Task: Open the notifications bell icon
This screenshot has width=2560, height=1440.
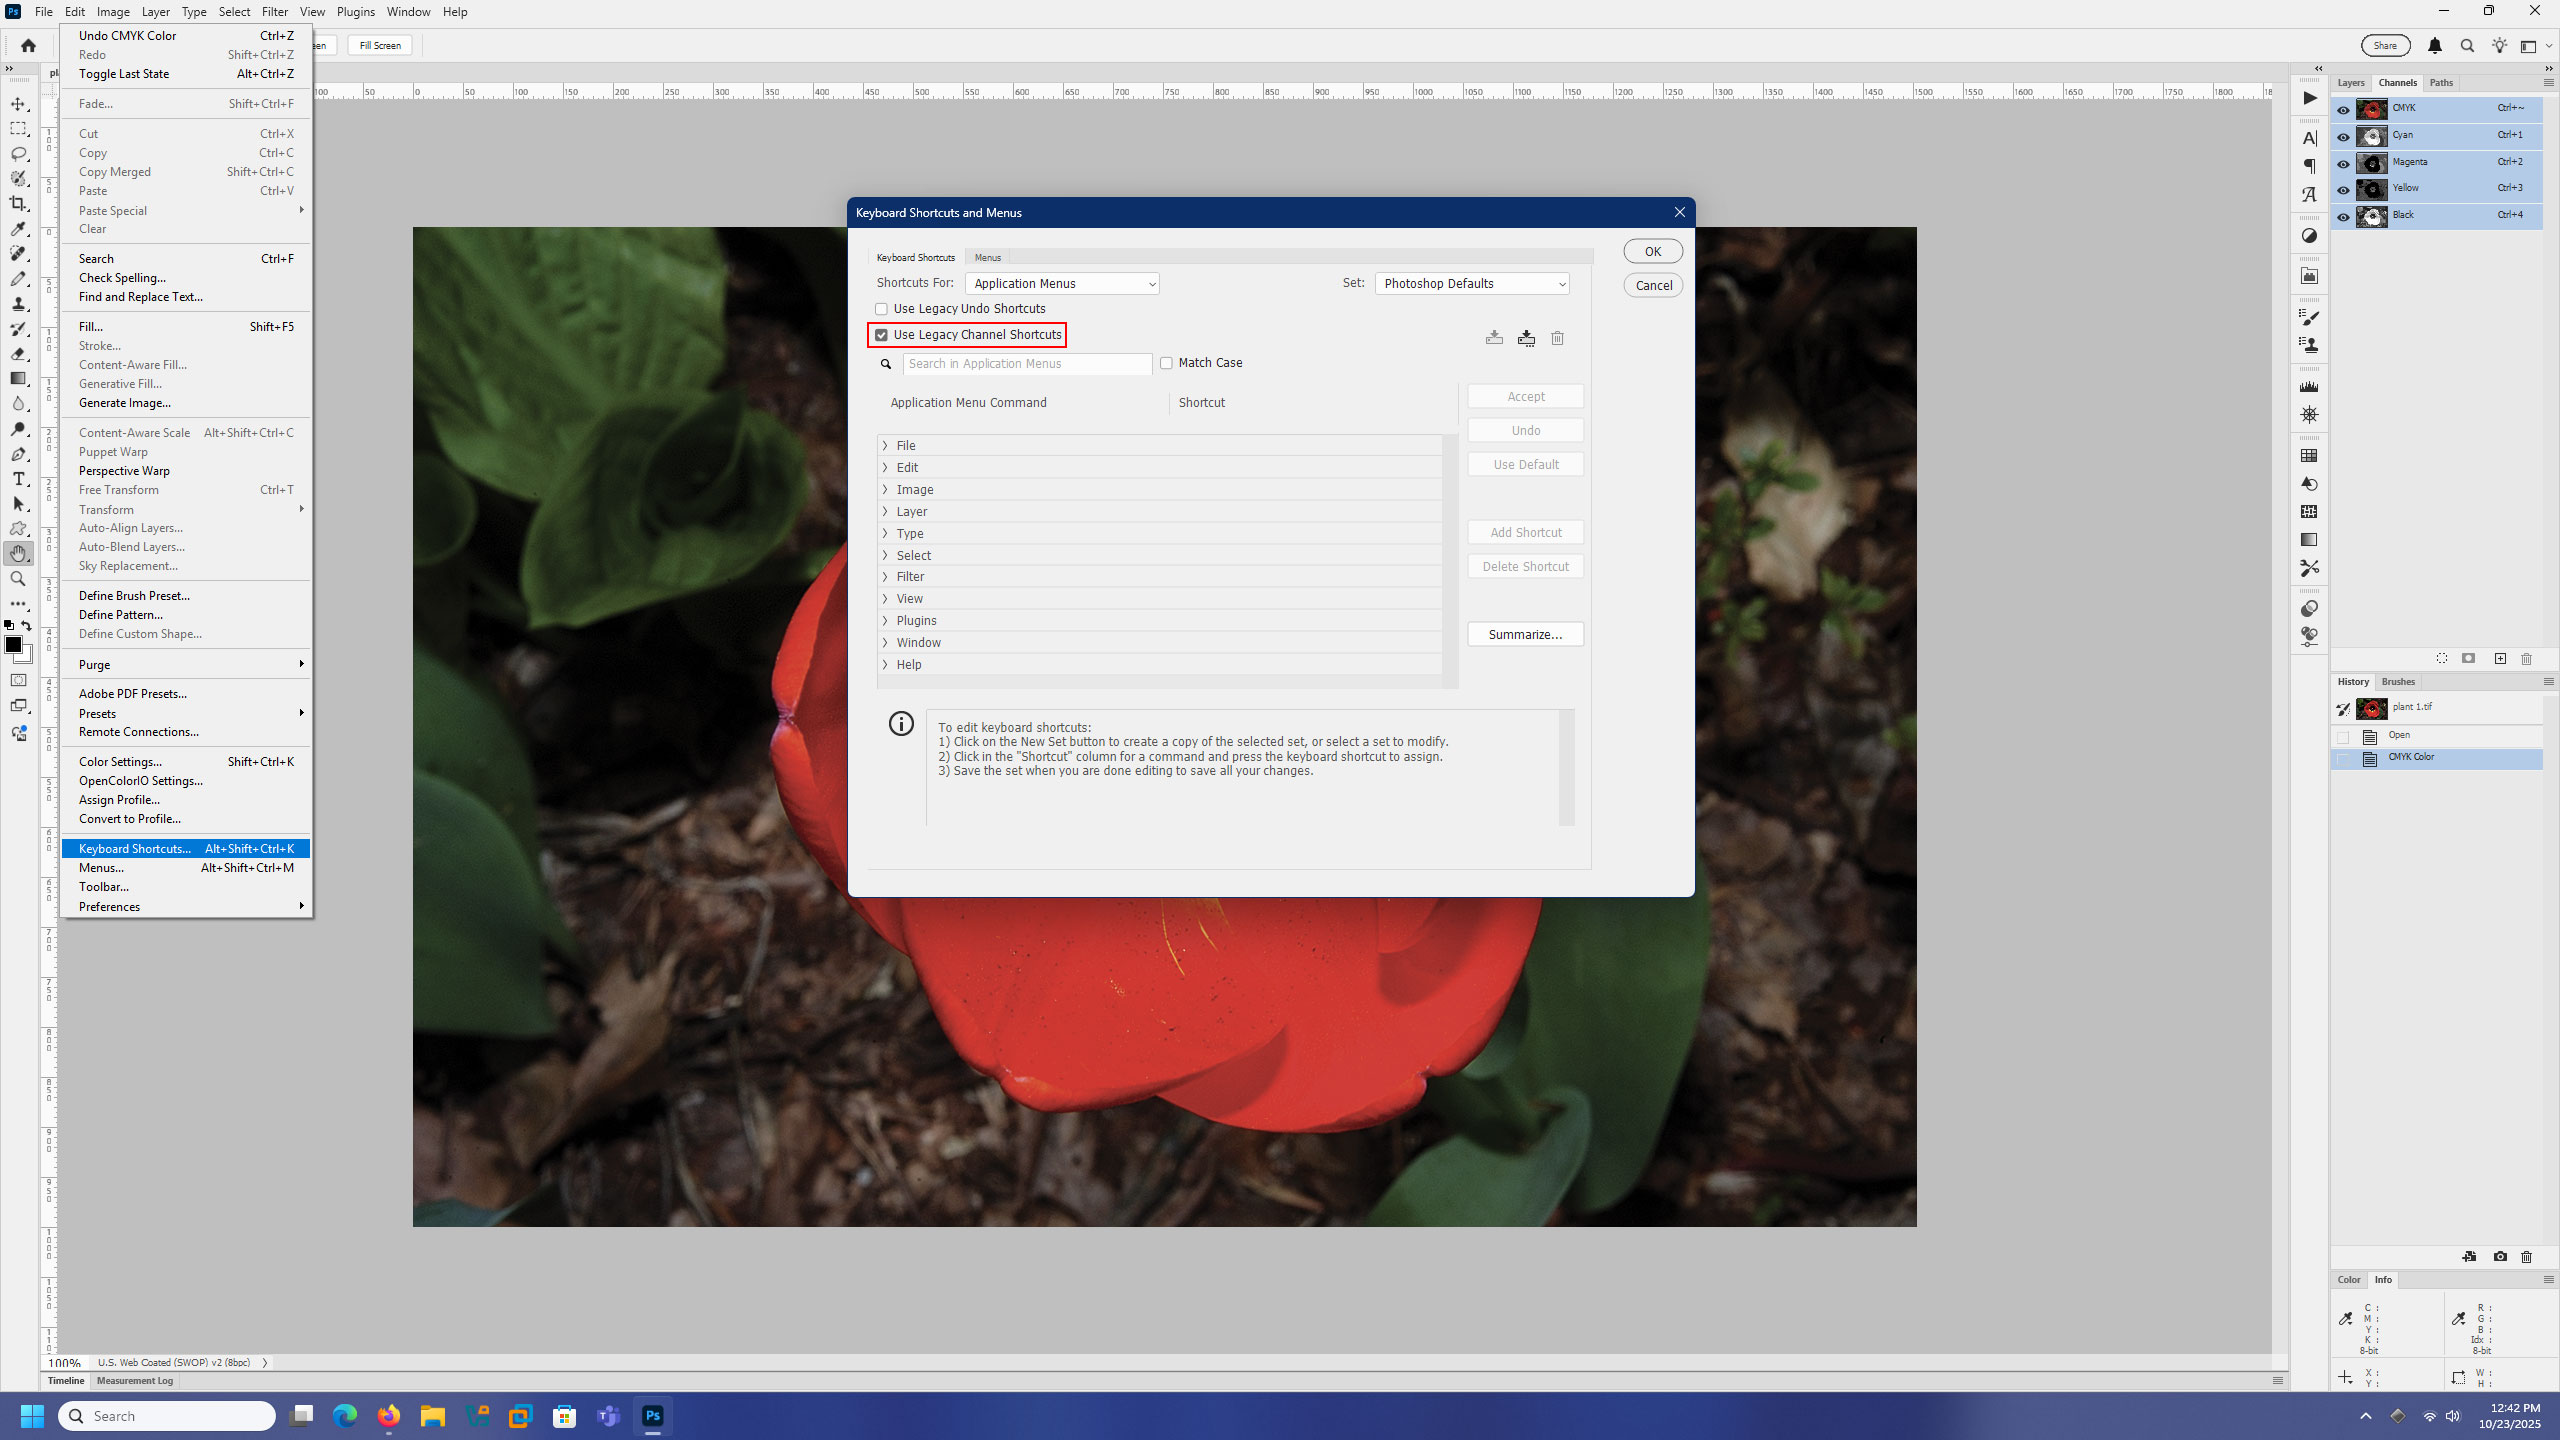Action: [x=2435, y=46]
